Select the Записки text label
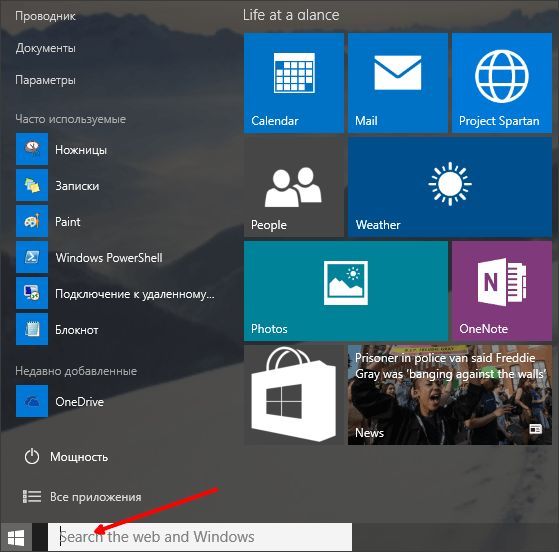559x552 pixels. [77, 186]
